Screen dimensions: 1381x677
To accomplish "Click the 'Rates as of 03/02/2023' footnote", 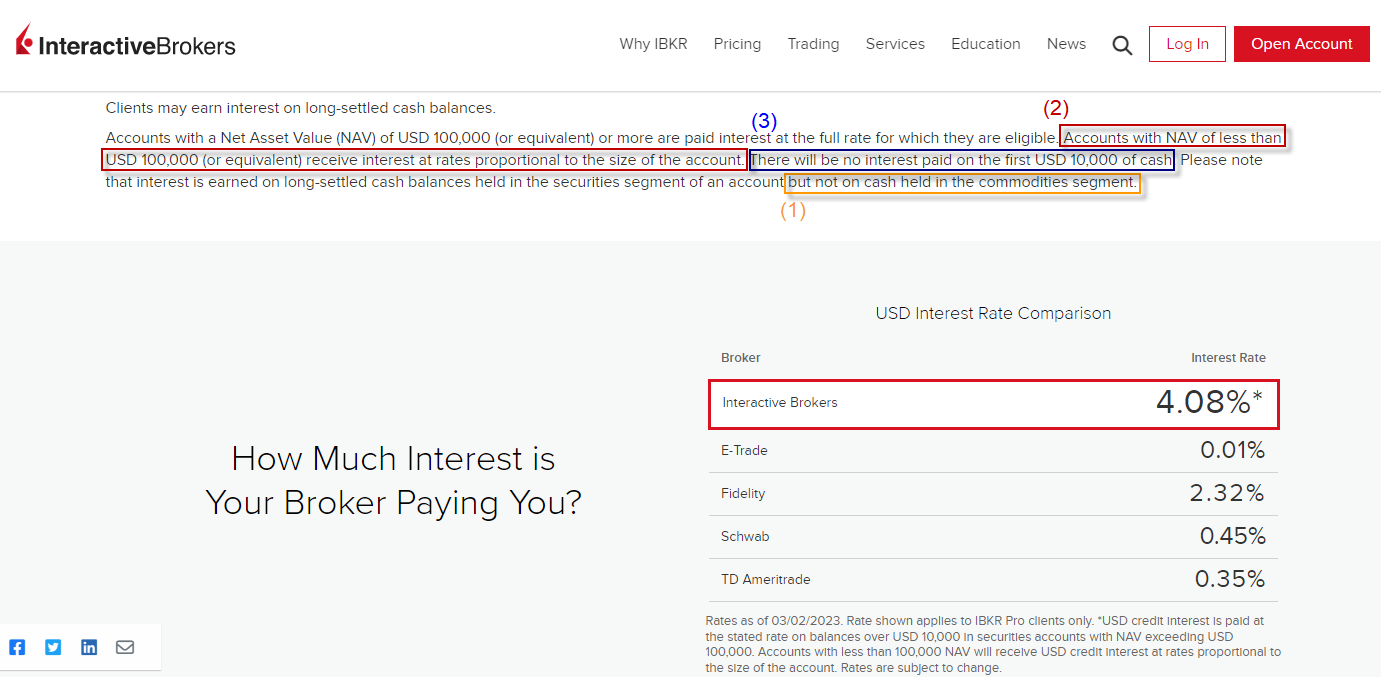I will pos(993,644).
